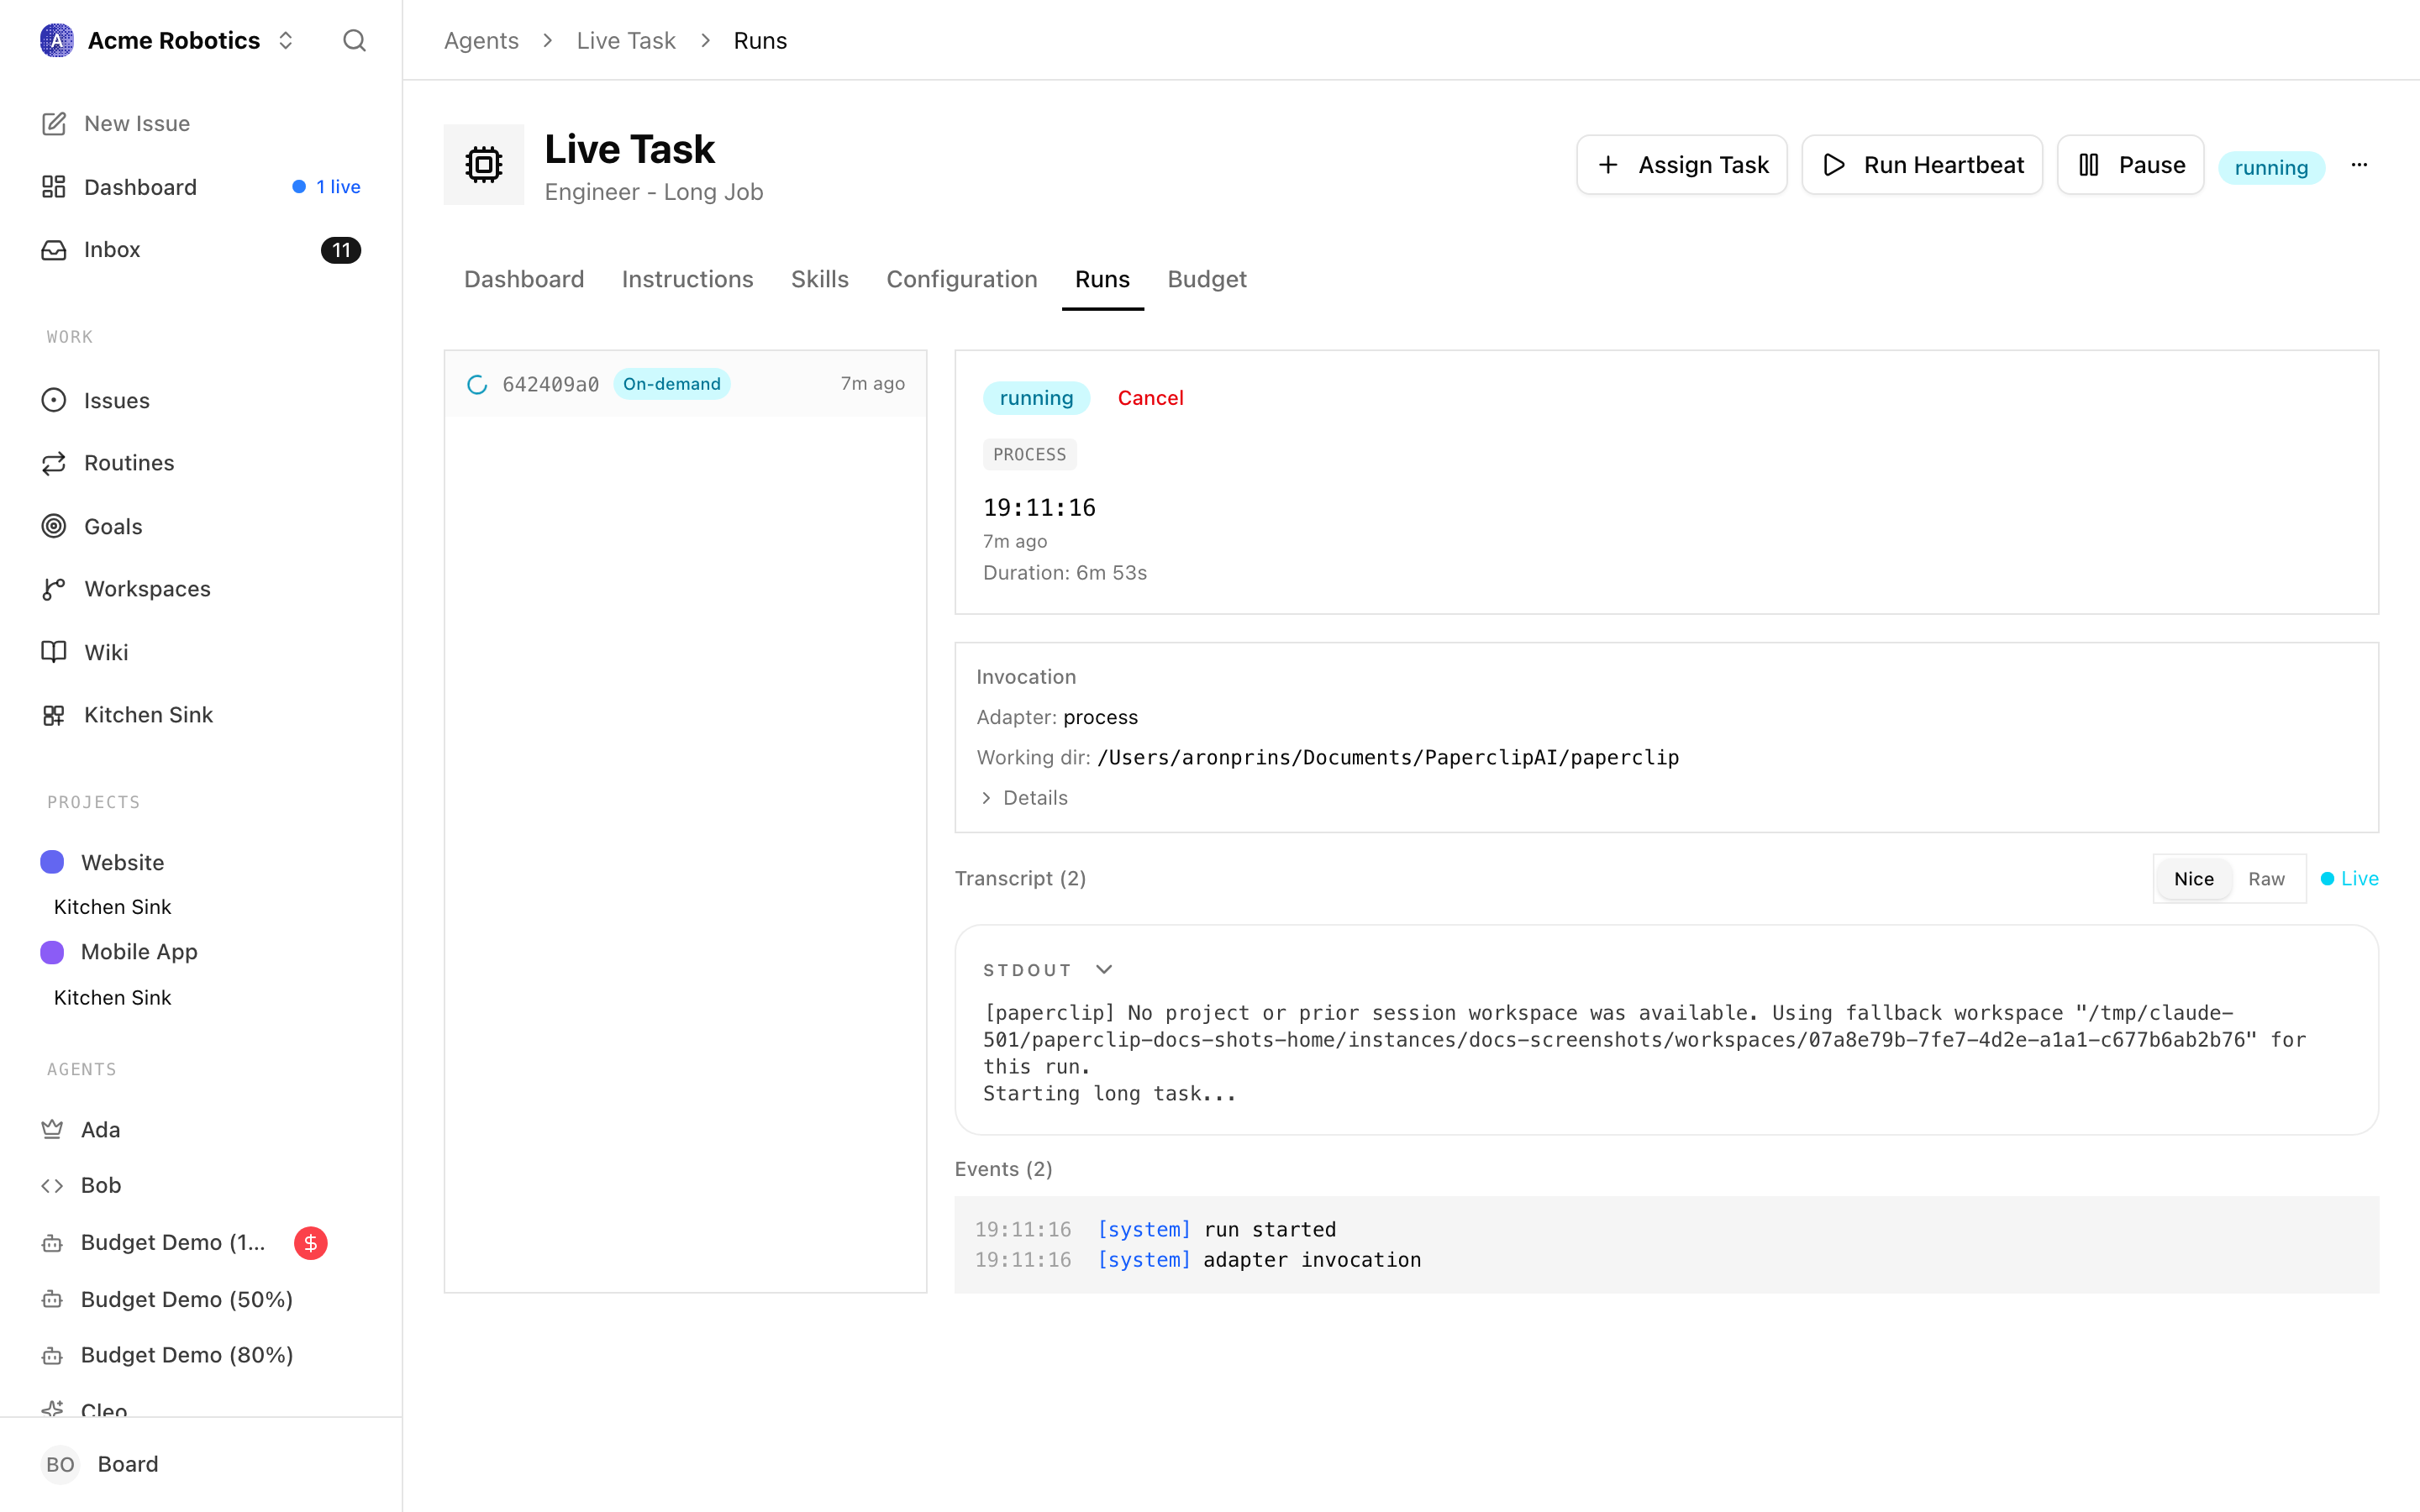2420x1512 pixels.
Task: Click the "1 live" indicator
Action: 326,187
